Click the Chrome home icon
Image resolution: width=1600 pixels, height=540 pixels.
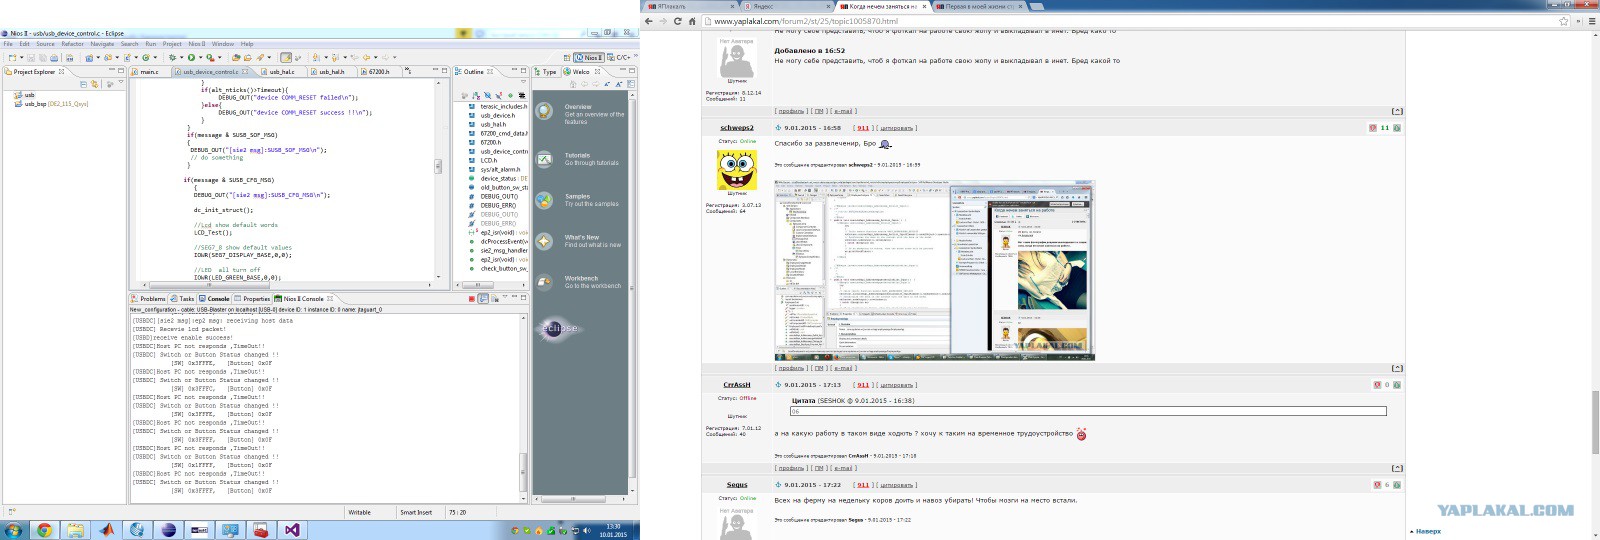(692, 21)
